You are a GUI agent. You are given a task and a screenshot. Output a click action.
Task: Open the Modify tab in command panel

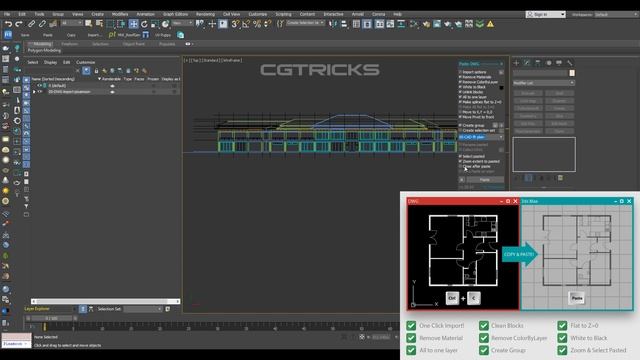[x=527, y=63]
